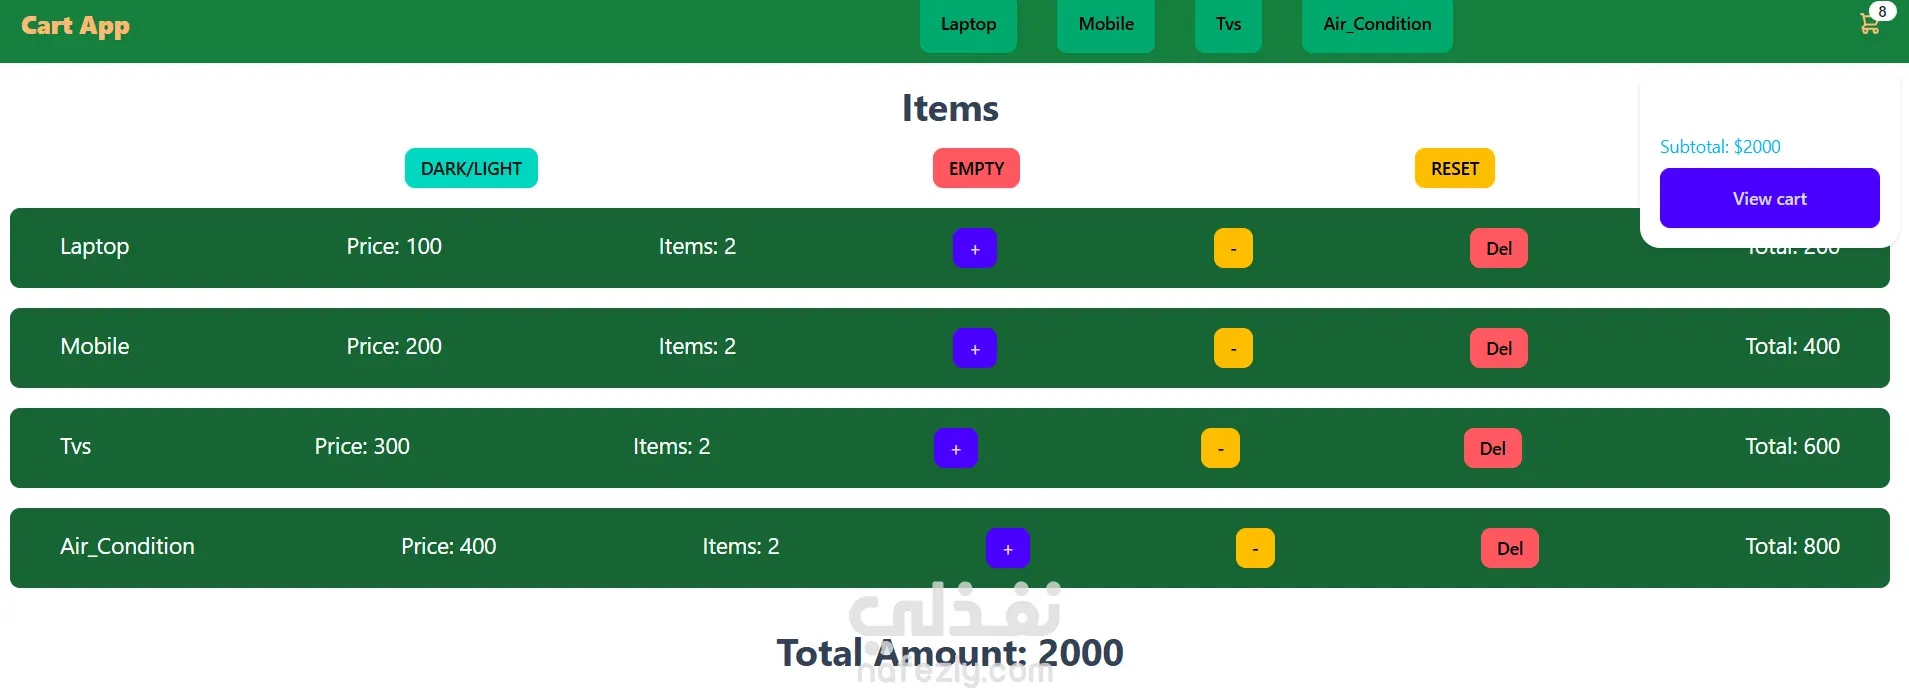
Task: Increase Laptop quantity with plus button
Action: [x=974, y=248]
